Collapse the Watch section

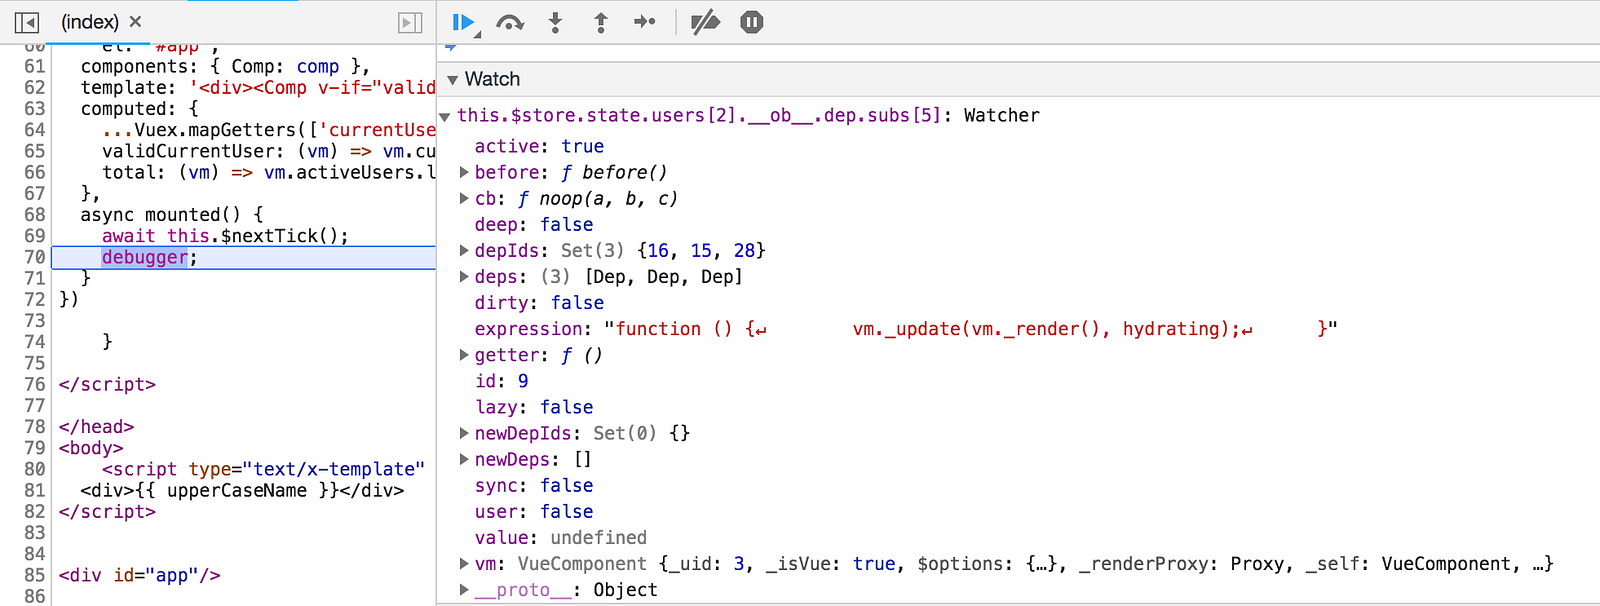[x=453, y=79]
